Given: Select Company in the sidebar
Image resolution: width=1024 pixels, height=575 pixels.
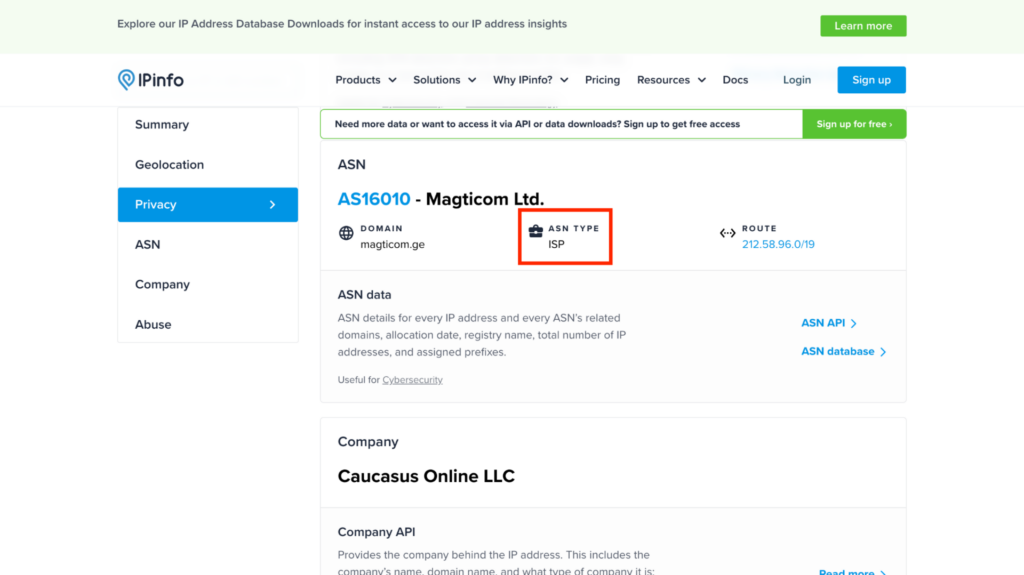Looking at the screenshot, I should tap(208, 284).
